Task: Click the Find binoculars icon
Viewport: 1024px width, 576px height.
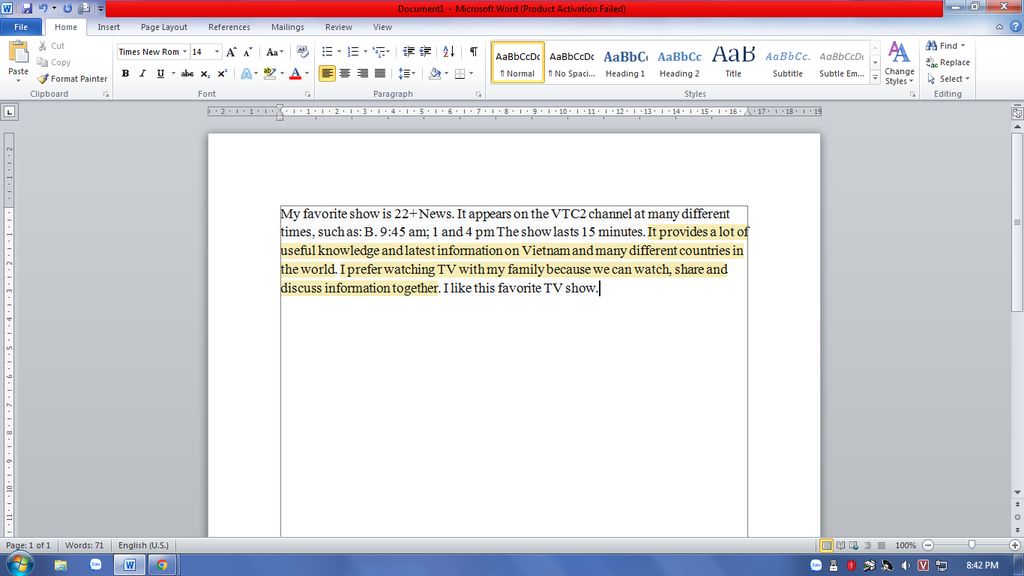Action: (932, 46)
